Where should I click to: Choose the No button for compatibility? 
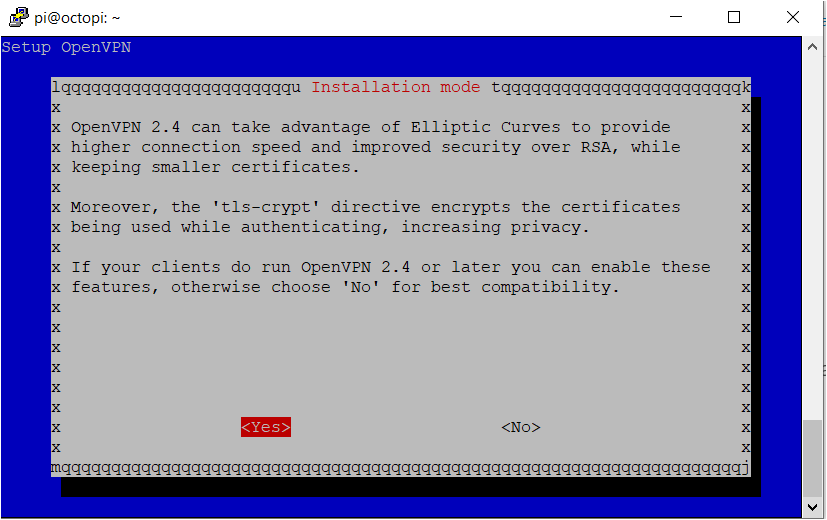(x=521, y=427)
